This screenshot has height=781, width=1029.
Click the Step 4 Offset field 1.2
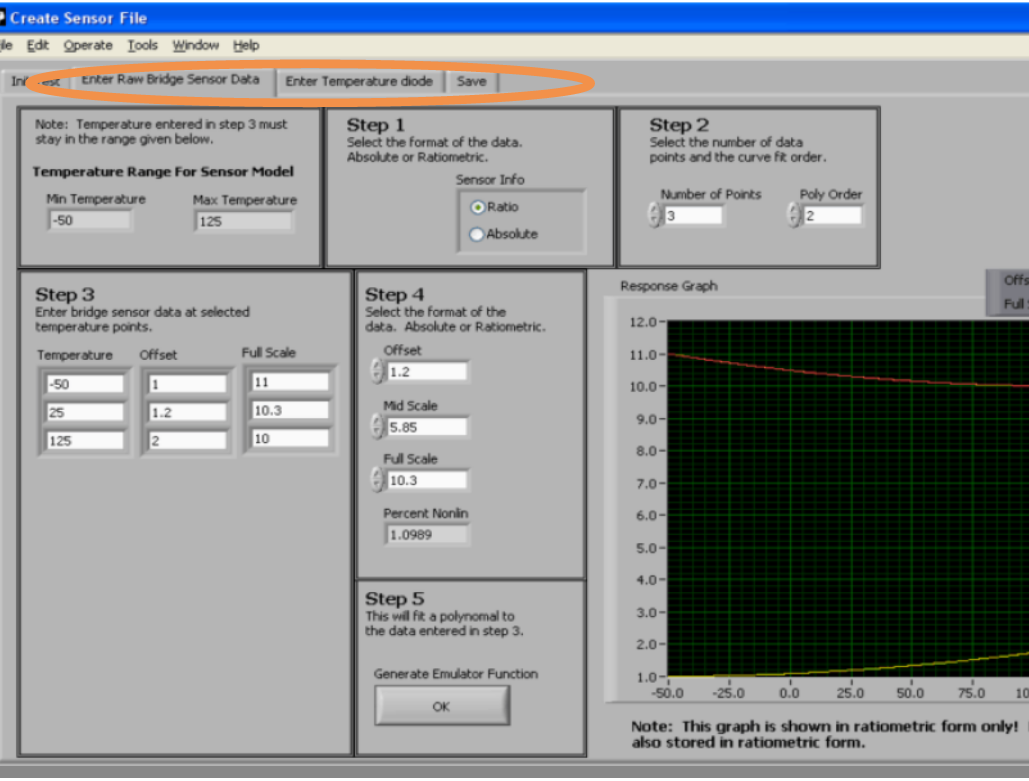coord(427,372)
